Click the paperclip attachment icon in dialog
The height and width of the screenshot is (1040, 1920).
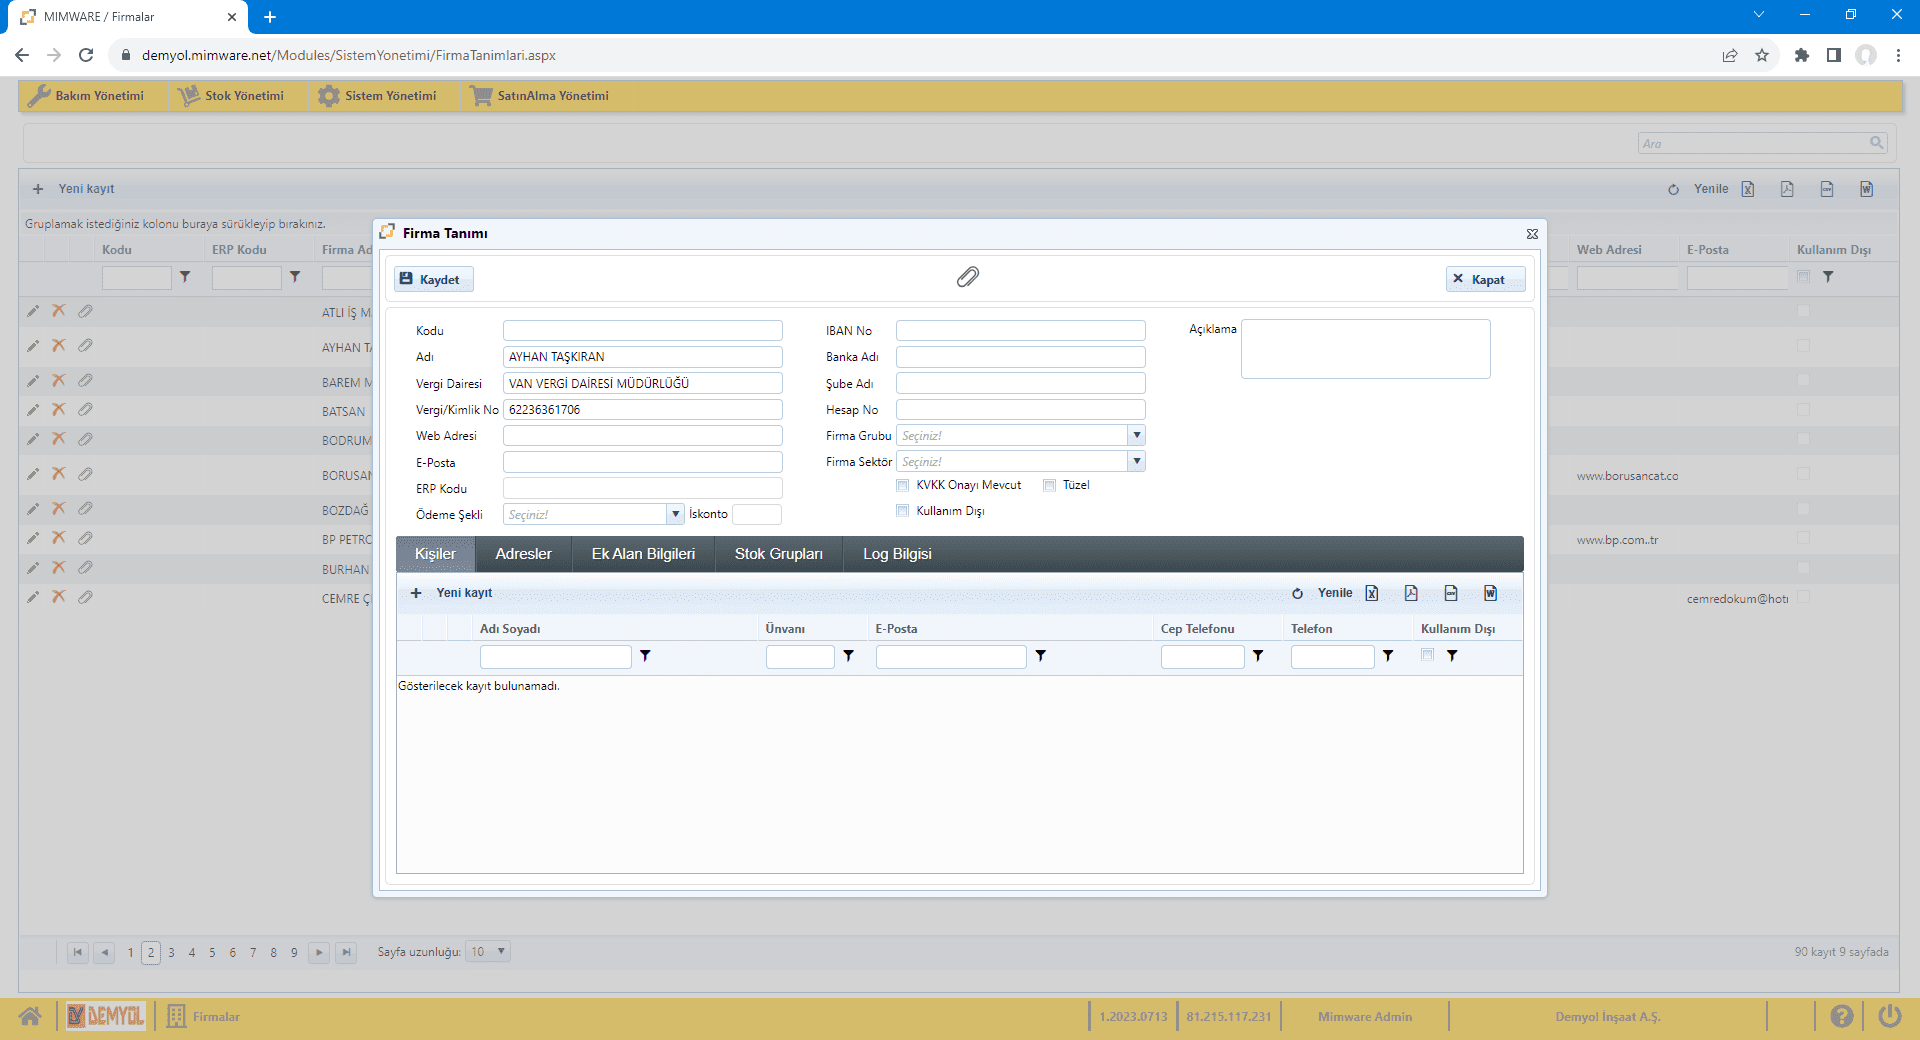tap(967, 277)
